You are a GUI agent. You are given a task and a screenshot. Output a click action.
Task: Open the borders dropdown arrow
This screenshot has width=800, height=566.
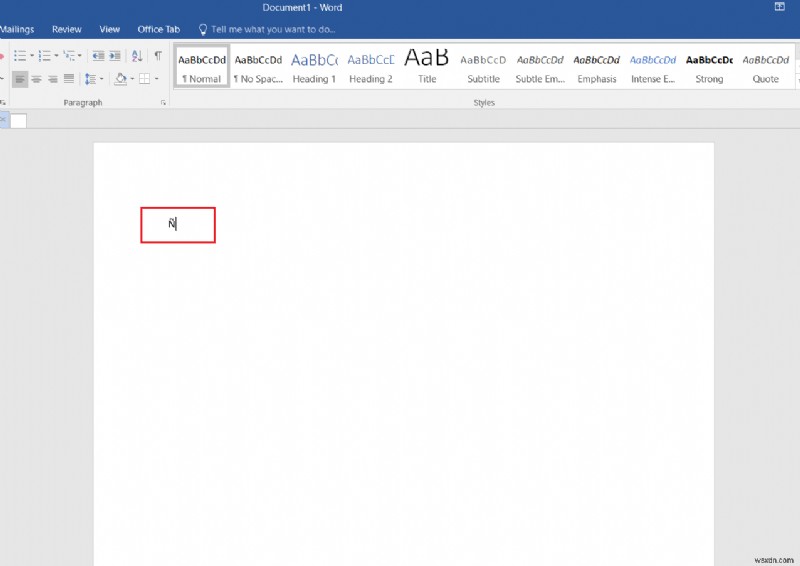(x=157, y=79)
